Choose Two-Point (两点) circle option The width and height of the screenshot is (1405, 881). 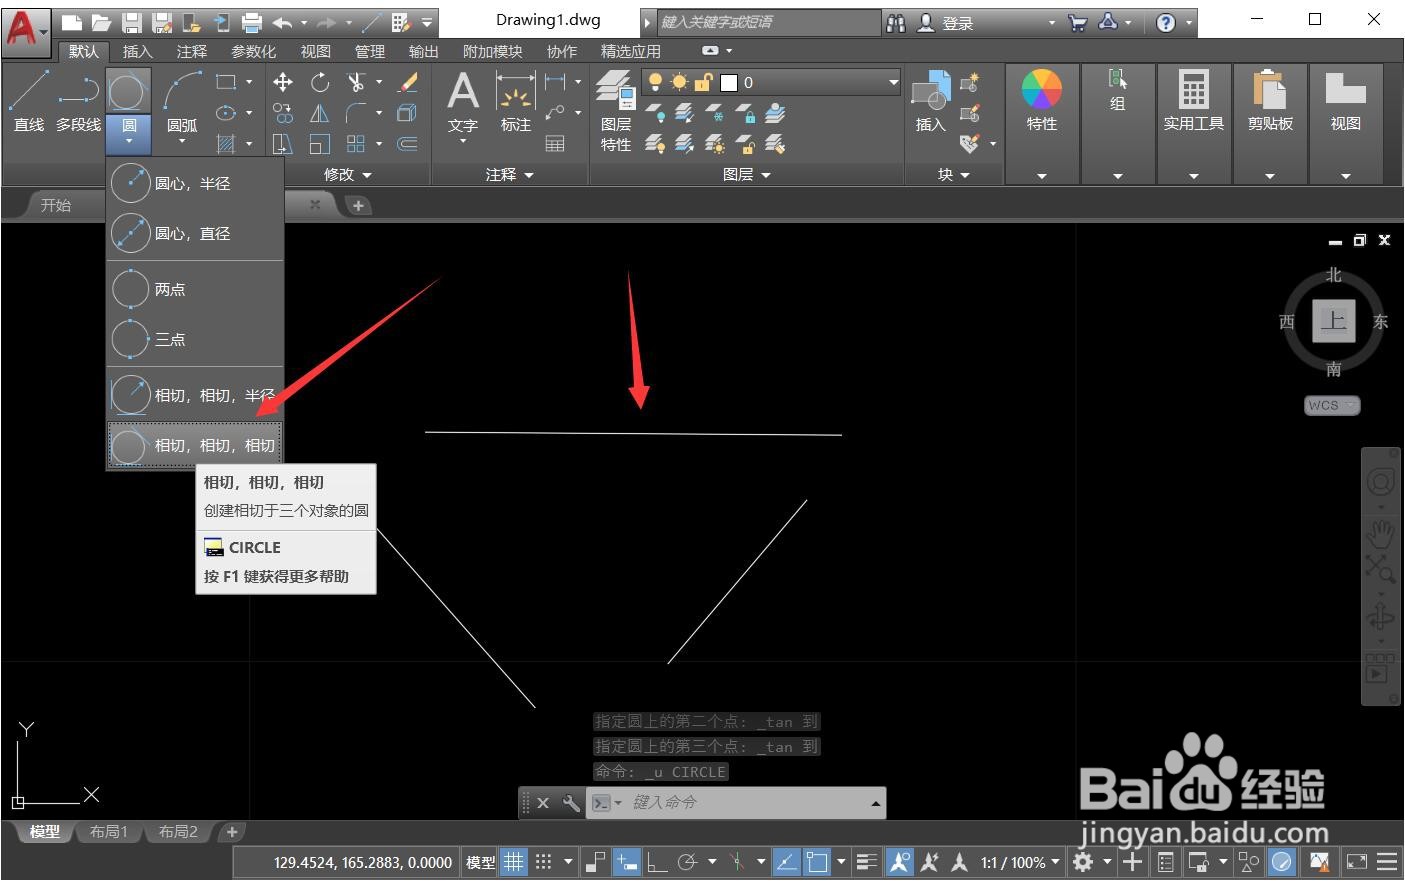coord(195,289)
